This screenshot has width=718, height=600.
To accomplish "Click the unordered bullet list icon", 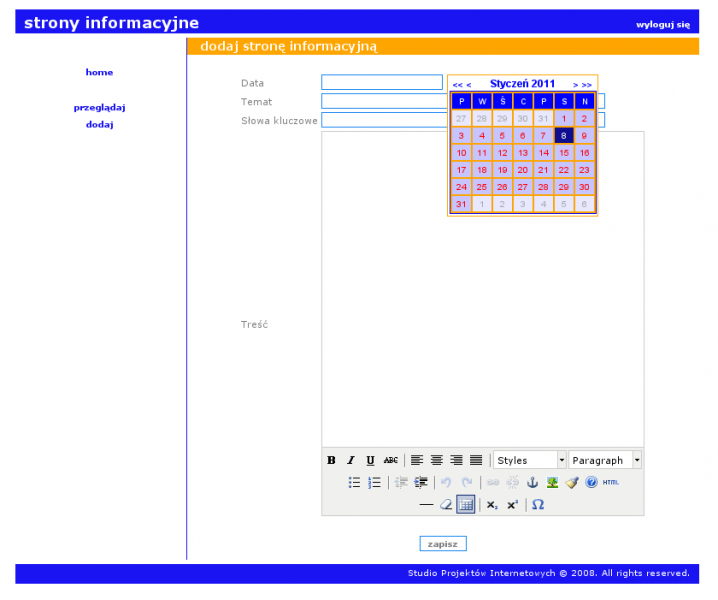I will point(354,482).
